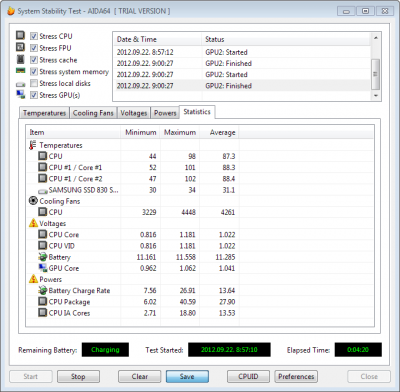This screenshot has height=392, width=400.
Task: Click the Item column header
Action: click(x=73, y=132)
